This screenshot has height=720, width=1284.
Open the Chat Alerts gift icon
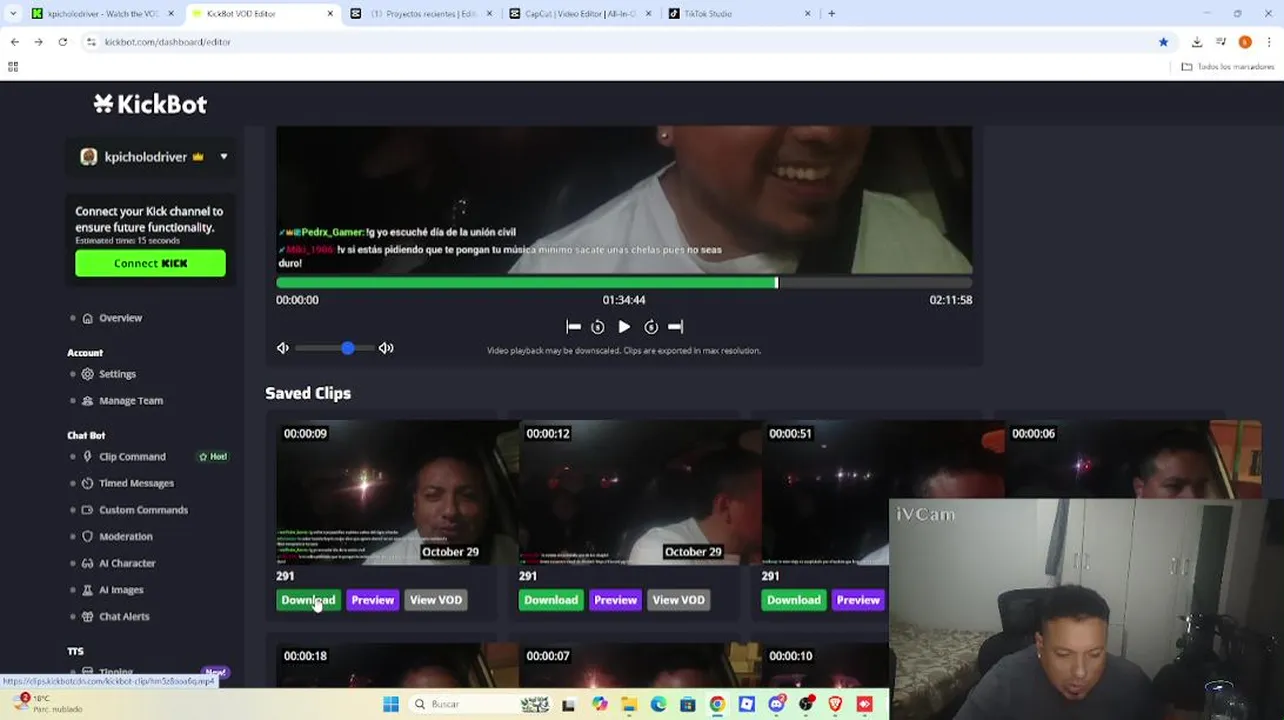click(x=88, y=617)
